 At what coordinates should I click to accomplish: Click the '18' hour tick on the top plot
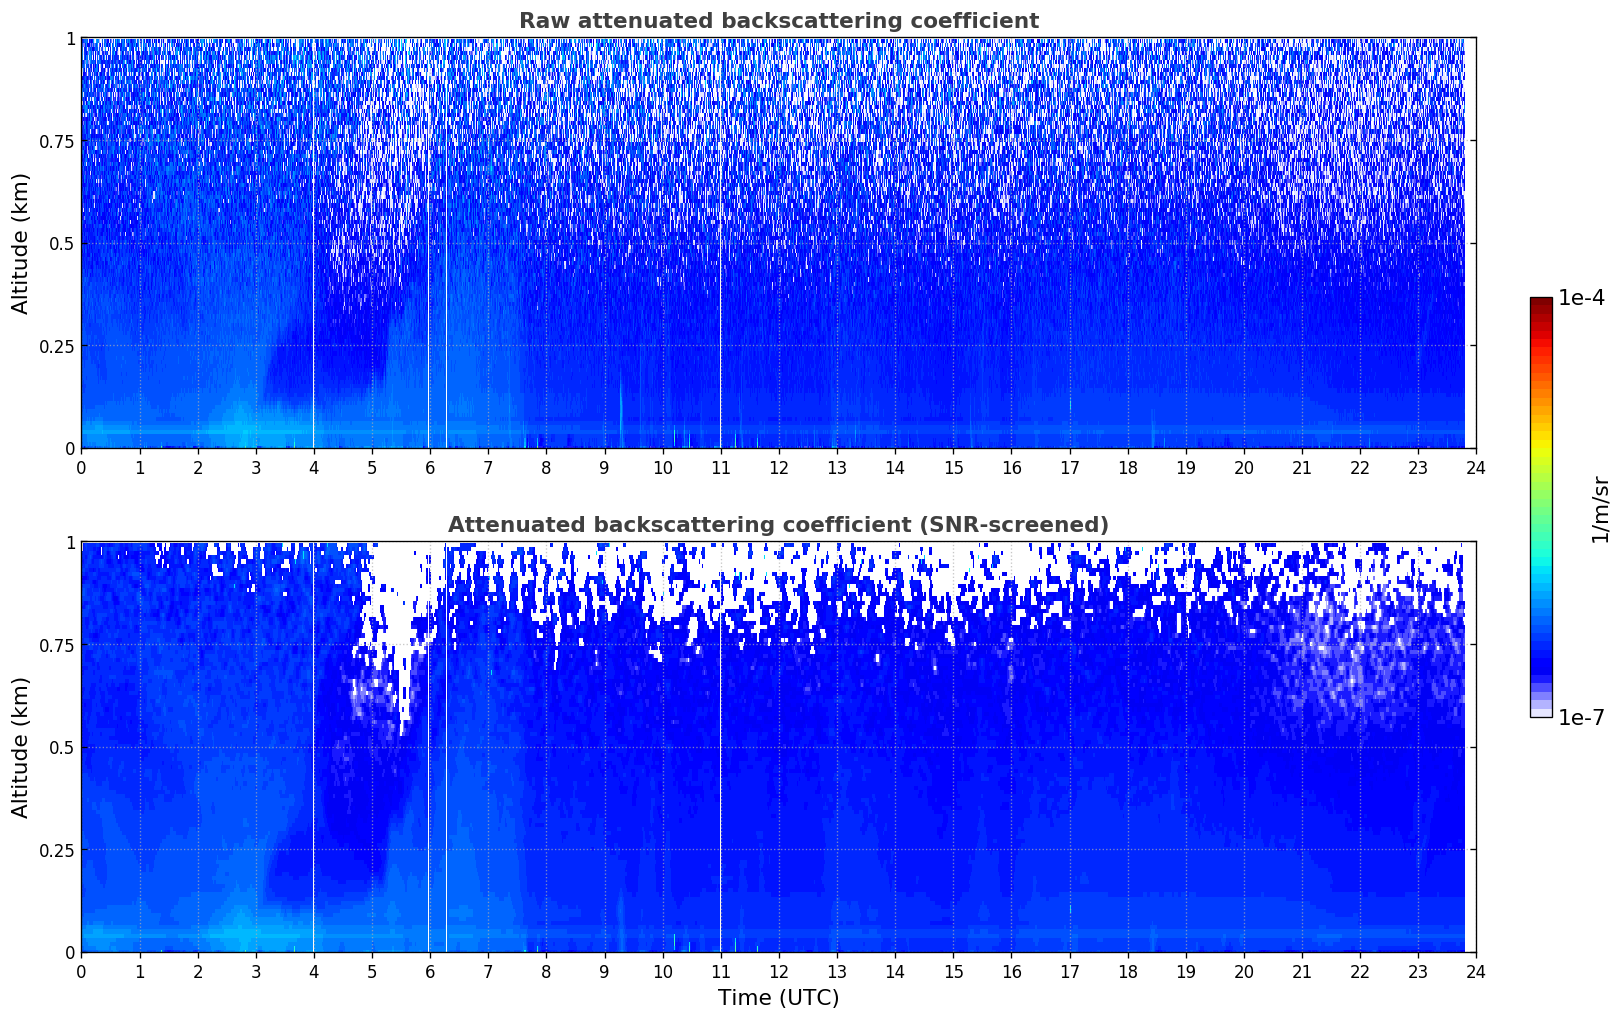tap(1127, 467)
